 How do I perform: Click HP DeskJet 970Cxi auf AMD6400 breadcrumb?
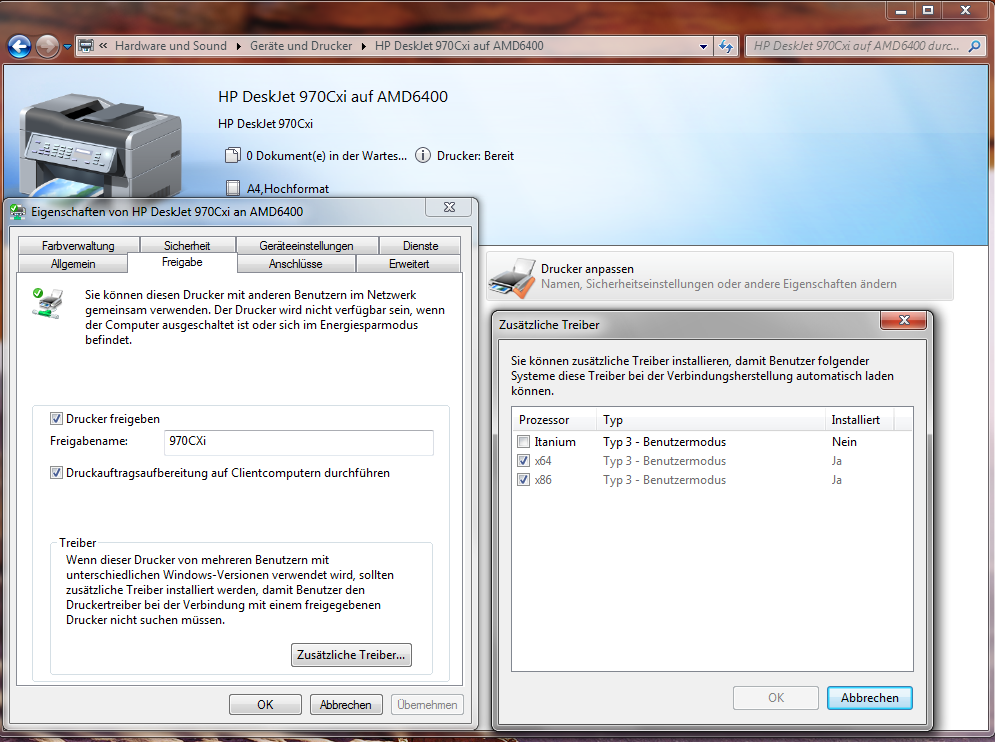pyautogui.click(x=459, y=46)
